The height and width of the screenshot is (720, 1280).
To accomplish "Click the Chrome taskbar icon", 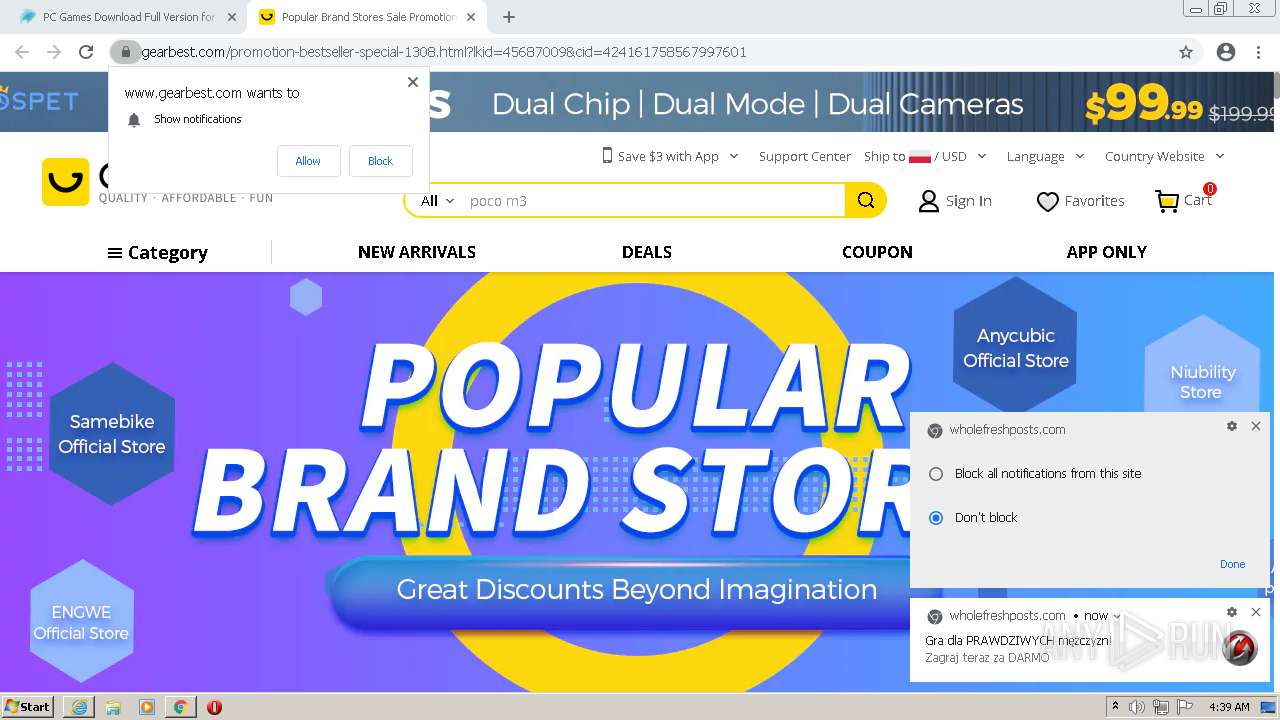I will tap(180, 707).
